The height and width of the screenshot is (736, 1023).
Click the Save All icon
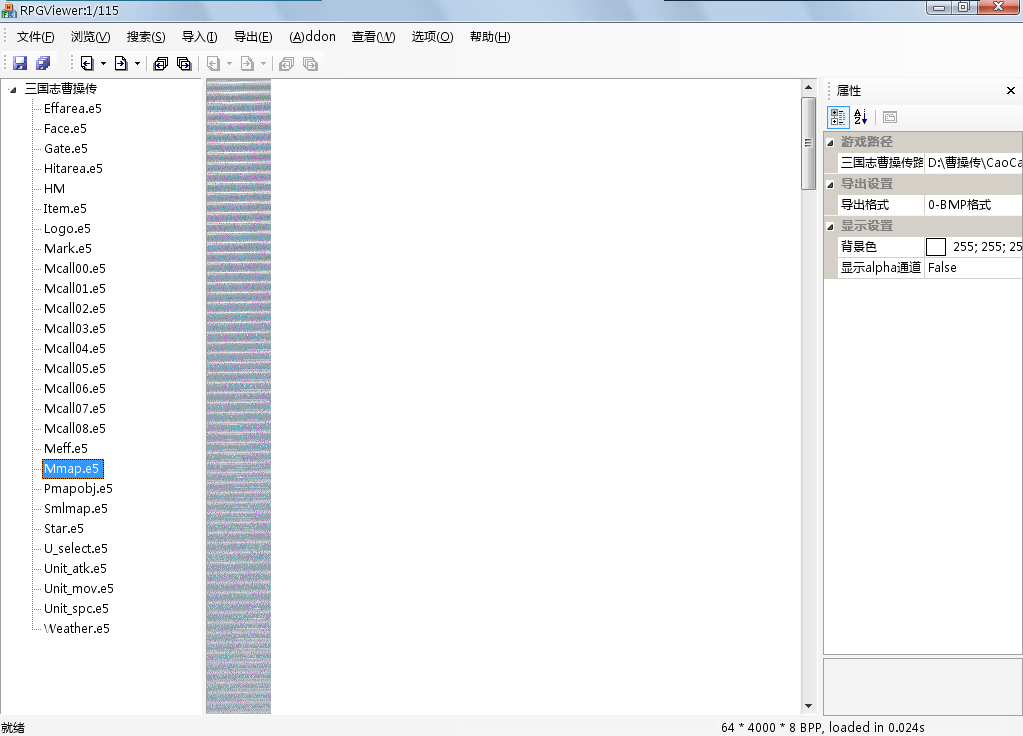click(x=43, y=63)
